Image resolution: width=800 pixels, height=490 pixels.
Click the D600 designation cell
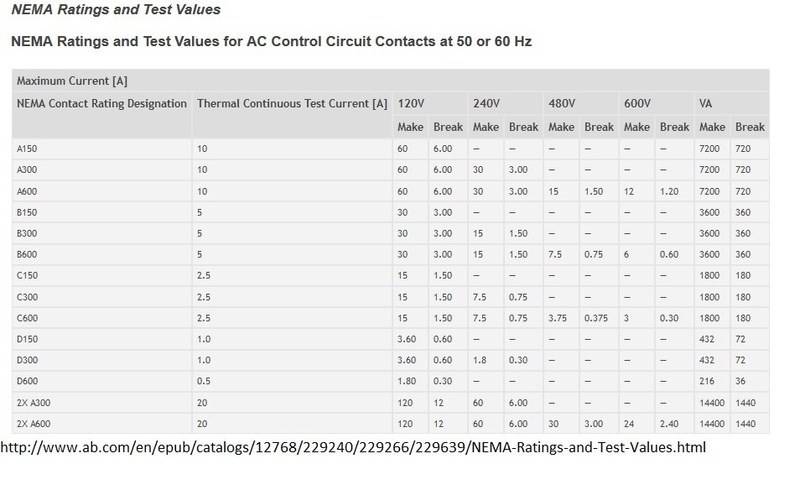(30, 383)
